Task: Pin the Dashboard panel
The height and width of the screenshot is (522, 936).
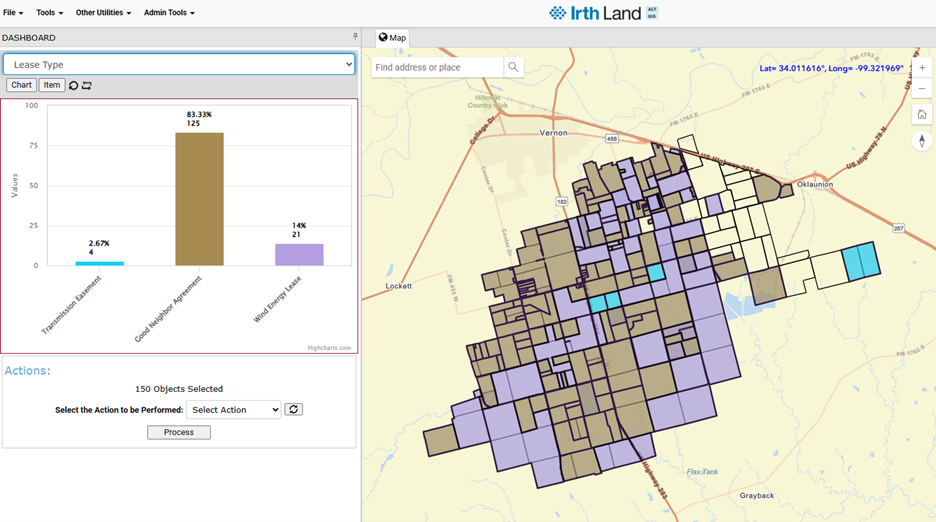Action: coord(355,37)
